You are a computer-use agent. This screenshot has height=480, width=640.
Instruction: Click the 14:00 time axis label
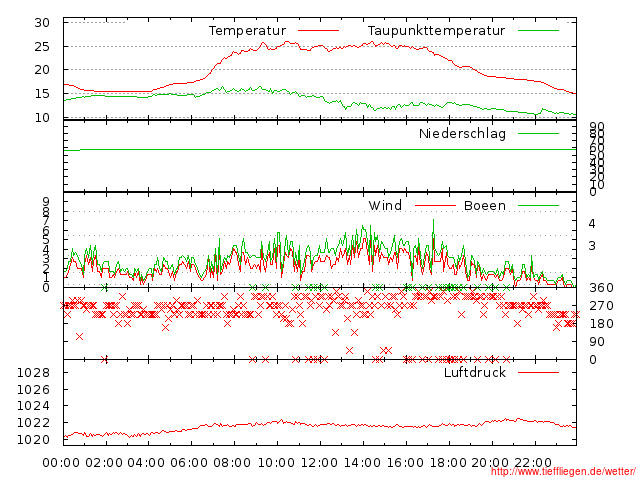[x=362, y=463]
